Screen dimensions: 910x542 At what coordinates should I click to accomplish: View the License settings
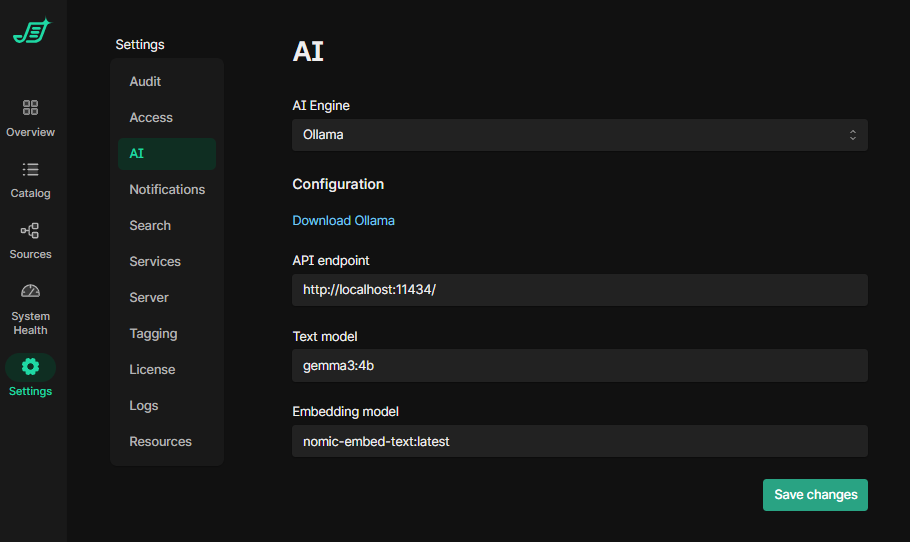(152, 370)
